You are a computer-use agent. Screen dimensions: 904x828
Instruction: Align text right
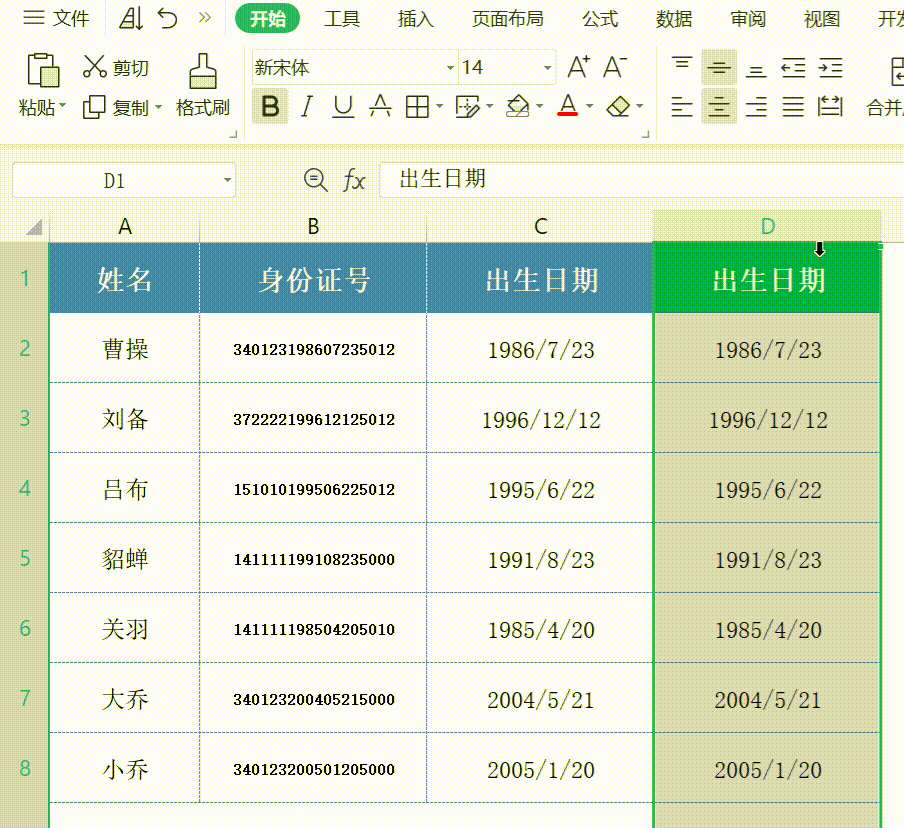[756, 107]
